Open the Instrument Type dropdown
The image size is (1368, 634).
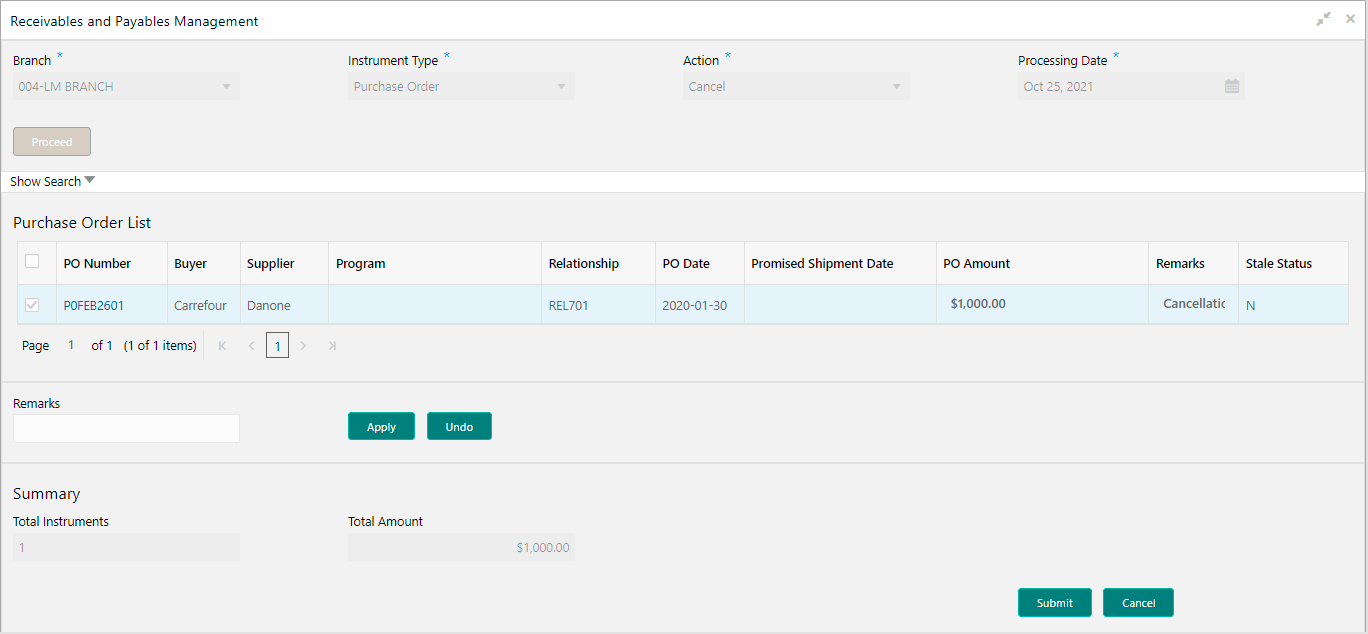pos(461,86)
